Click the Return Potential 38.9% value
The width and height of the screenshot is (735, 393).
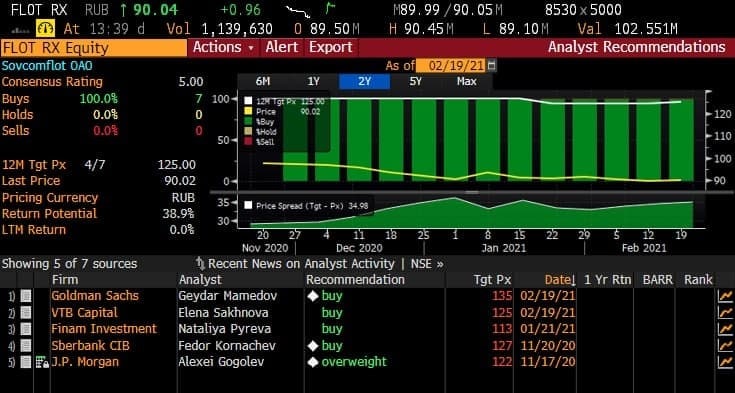(179, 214)
